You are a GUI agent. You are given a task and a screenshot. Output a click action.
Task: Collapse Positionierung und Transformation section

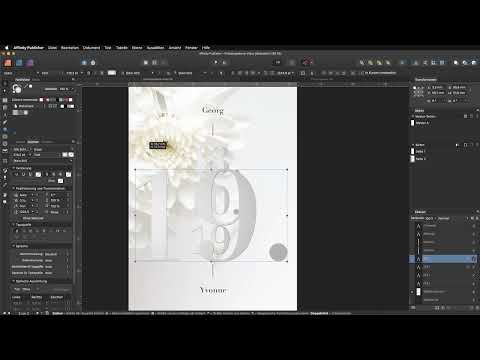coord(14,189)
